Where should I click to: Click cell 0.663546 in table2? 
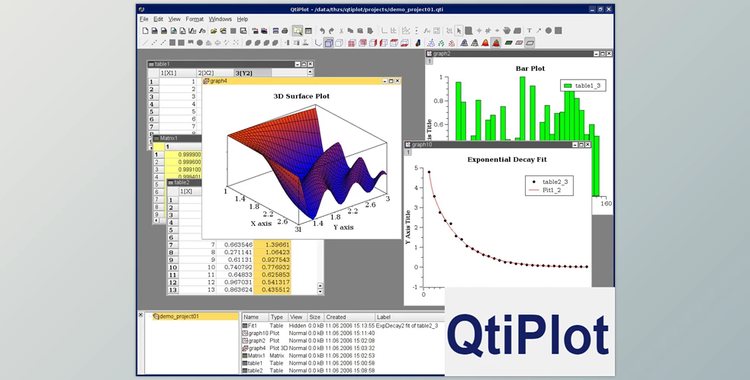click(235, 245)
